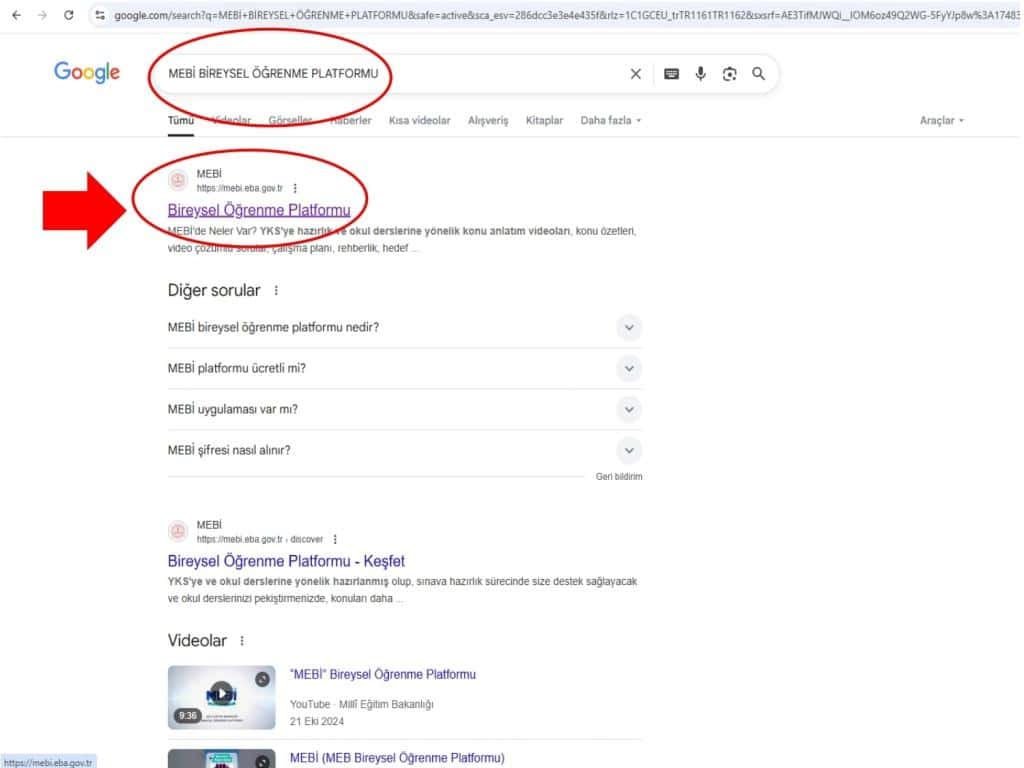The height and width of the screenshot is (768, 1024).
Task: Switch to the Kısa videolar tab
Action: point(419,120)
